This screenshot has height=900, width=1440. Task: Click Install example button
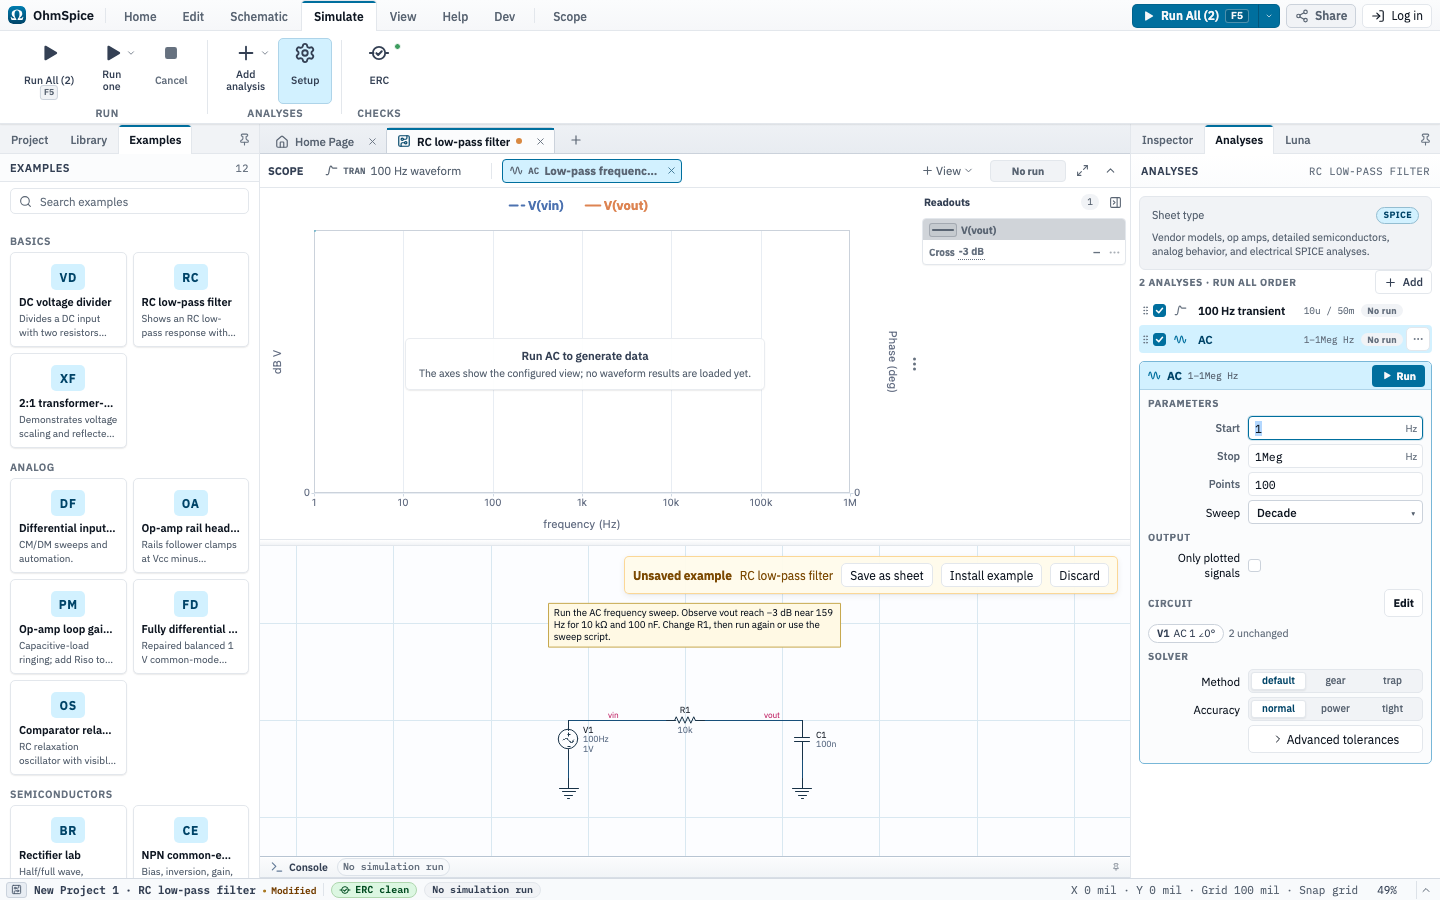[991, 576]
